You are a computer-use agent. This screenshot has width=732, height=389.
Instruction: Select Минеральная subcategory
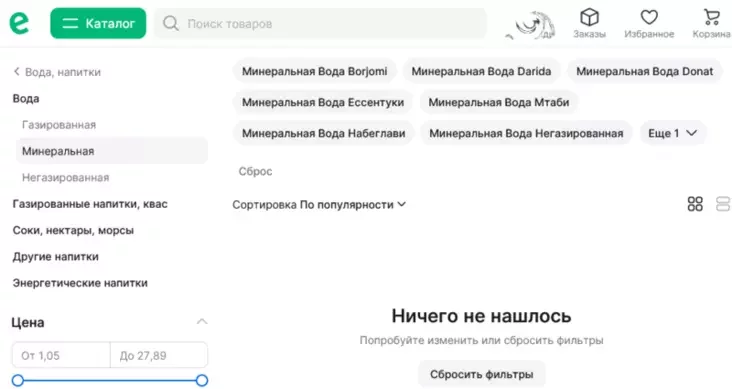coord(112,151)
